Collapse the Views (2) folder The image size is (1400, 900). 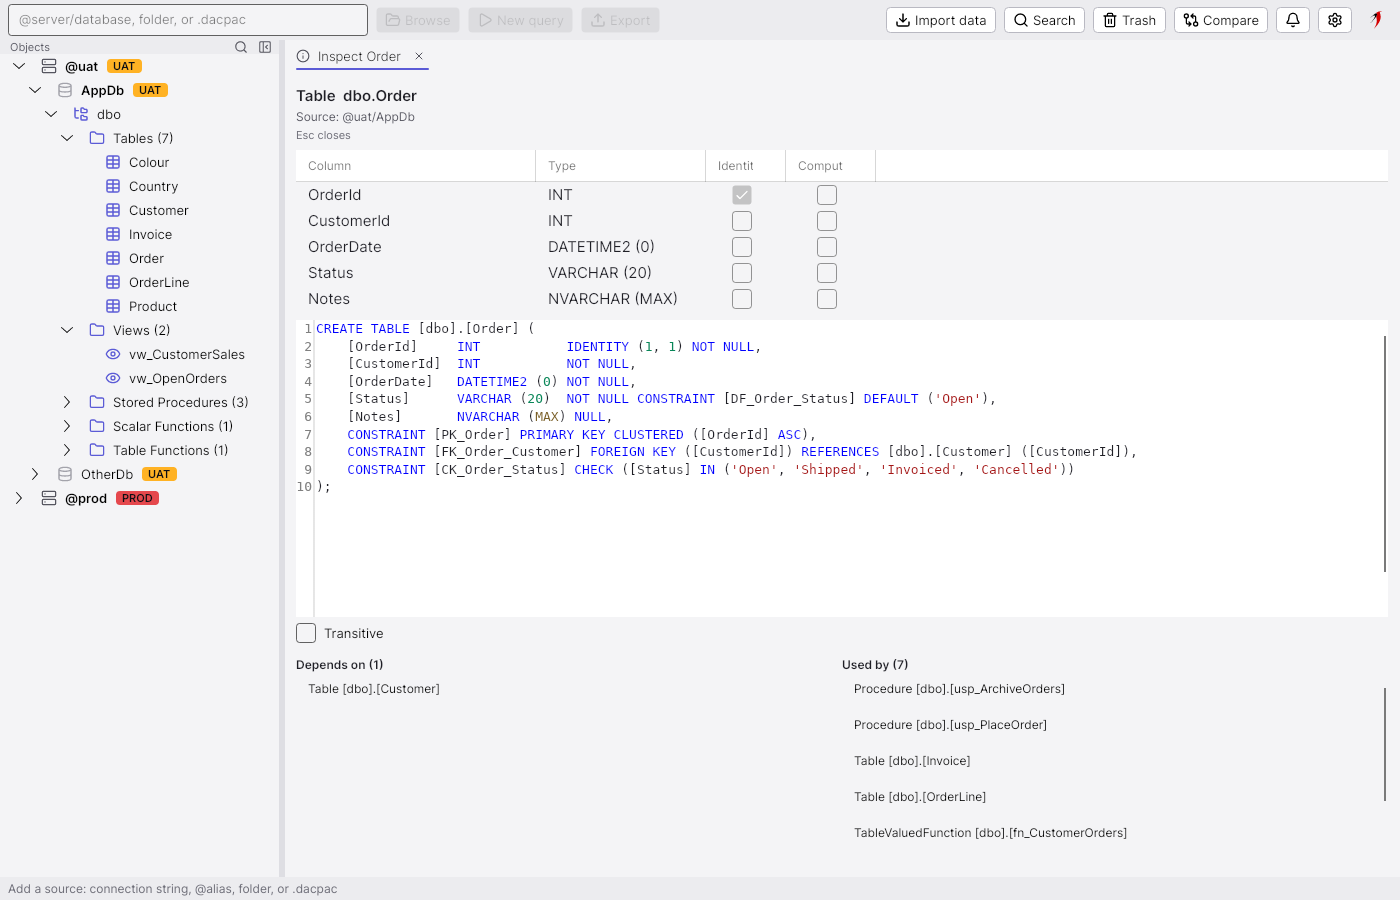click(x=67, y=330)
